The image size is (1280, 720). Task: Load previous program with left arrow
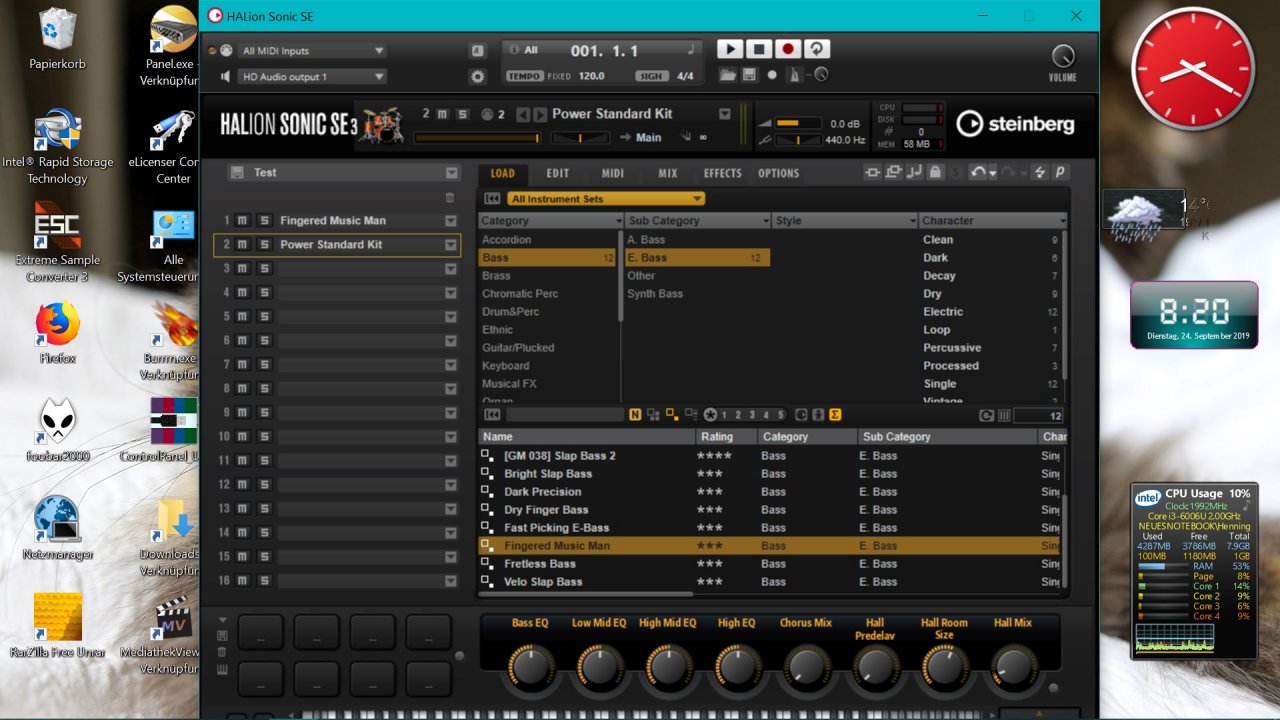click(523, 114)
